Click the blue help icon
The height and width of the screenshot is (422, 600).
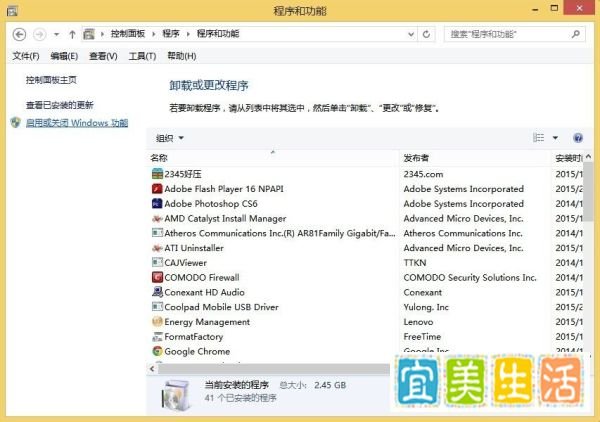[578, 138]
